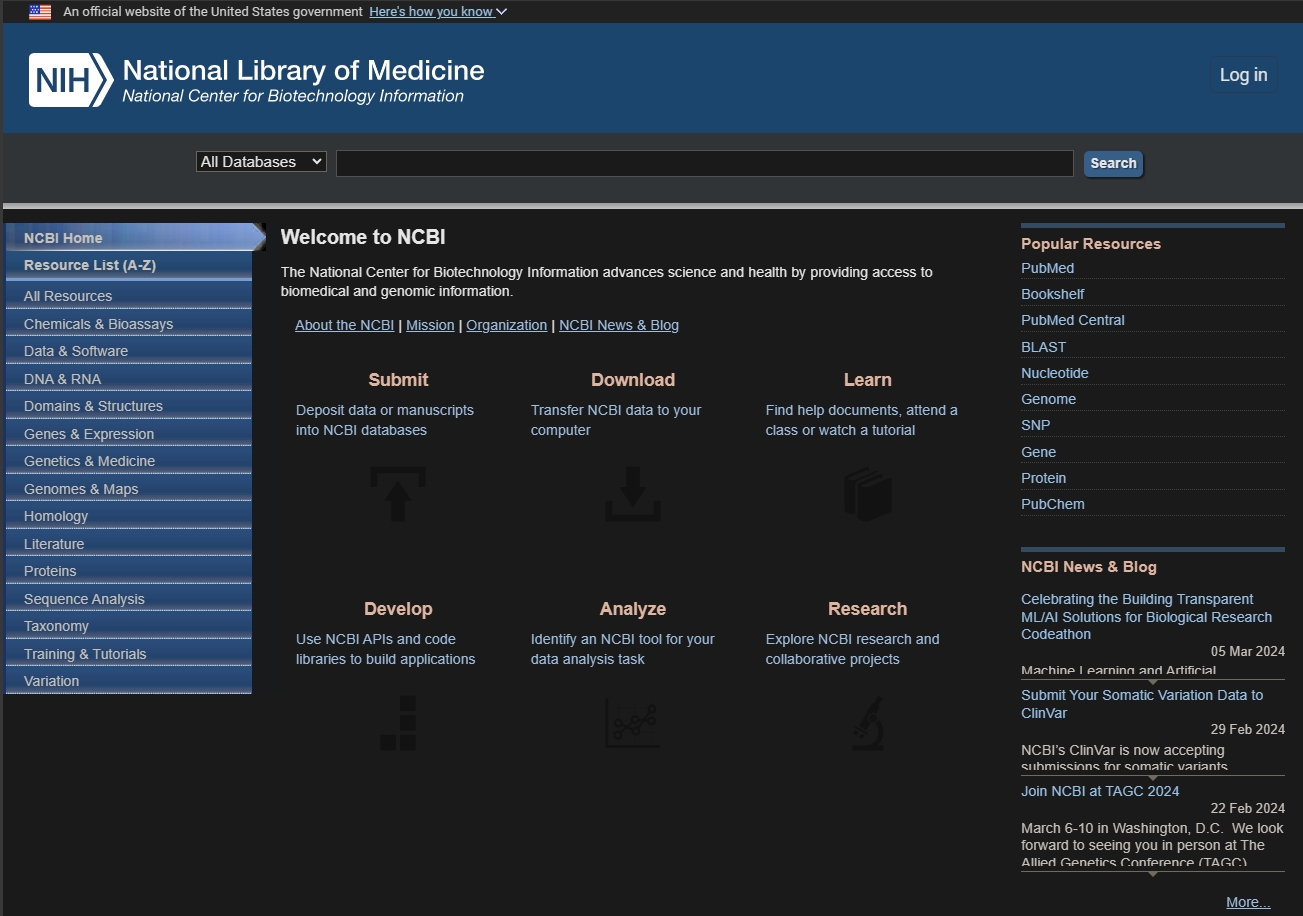
Task: Open NCBI News & Blog link
Action: pyautogui.click(x=618, y=325)
